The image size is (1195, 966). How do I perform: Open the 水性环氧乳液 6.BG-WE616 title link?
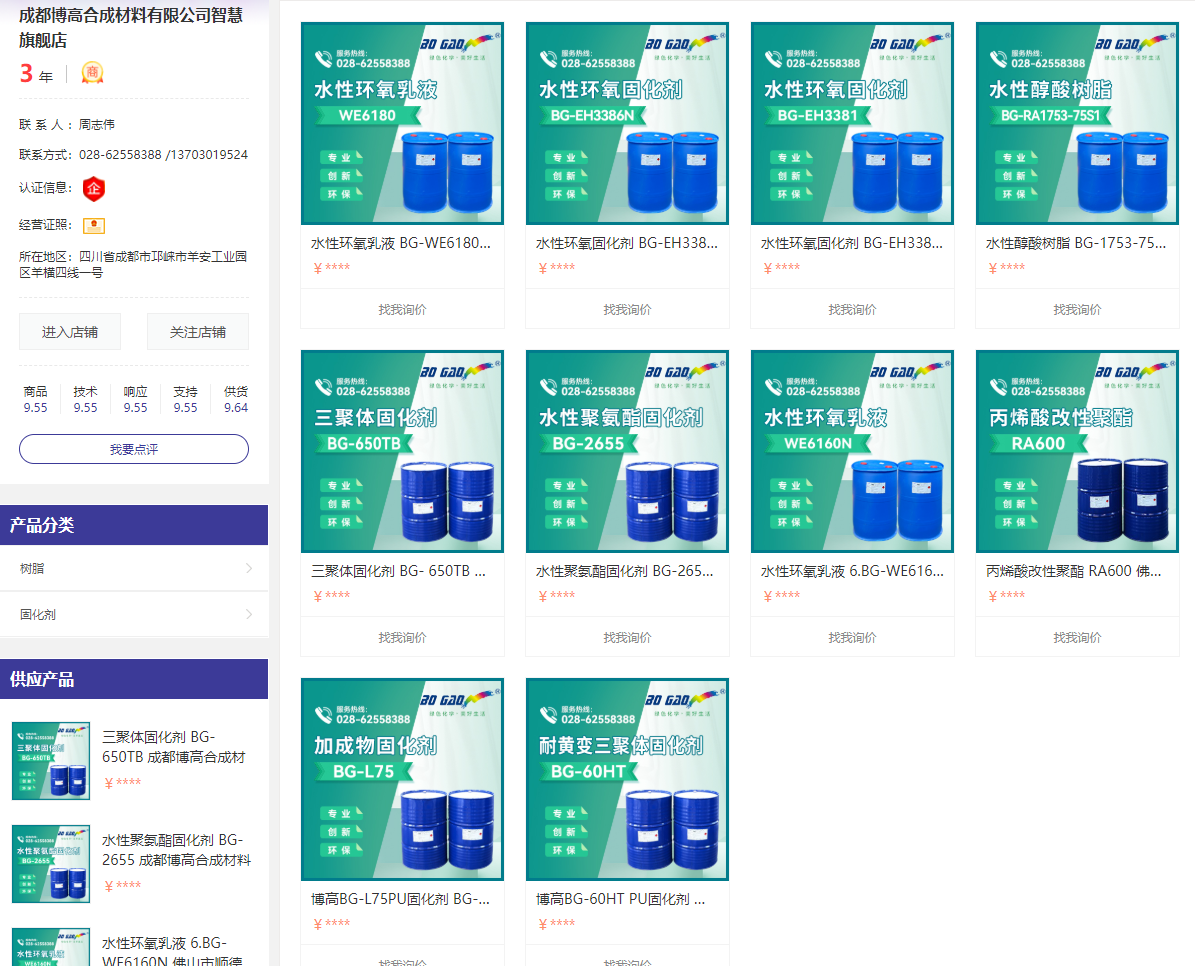(x=852, y=571)
